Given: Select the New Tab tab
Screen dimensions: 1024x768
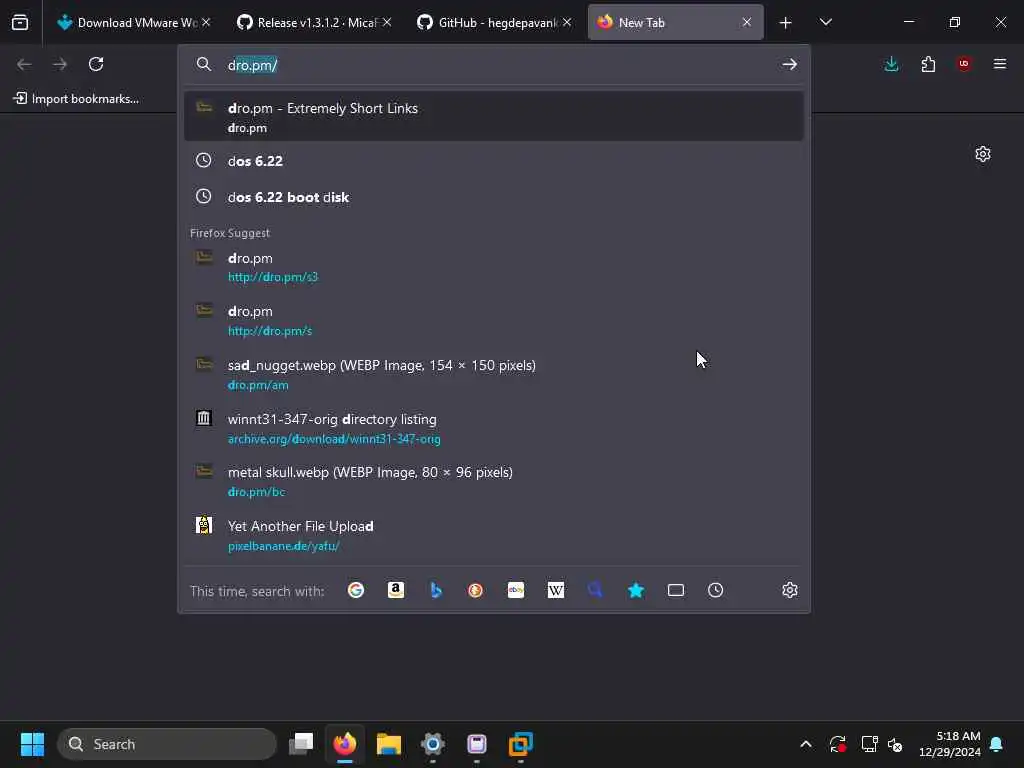Looking at the screenshot, I should (x=675, y=22).
